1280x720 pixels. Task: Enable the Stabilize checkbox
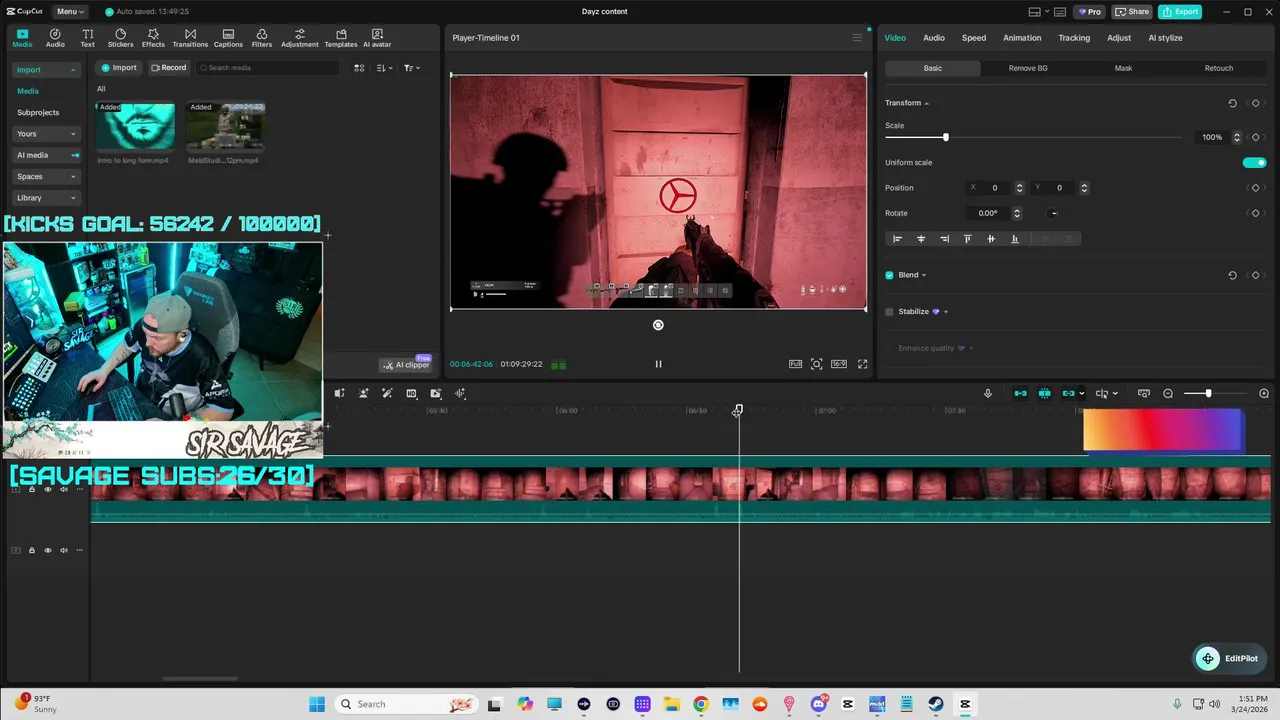[x=889, y=312]
